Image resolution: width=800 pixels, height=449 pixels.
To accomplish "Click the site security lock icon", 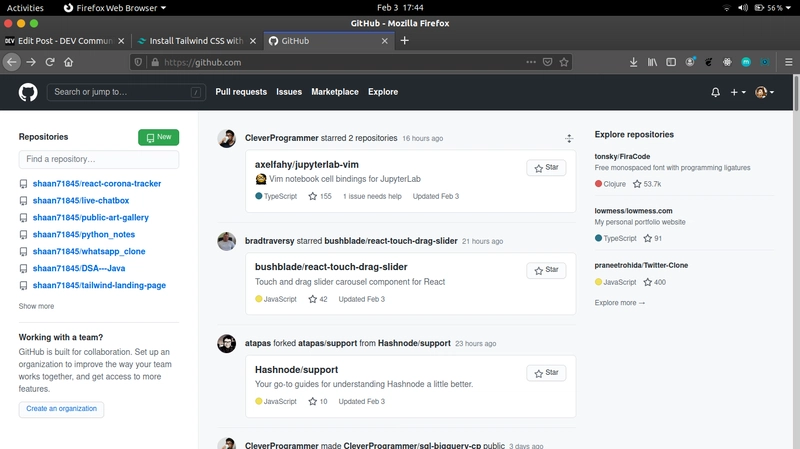I will (x=155, y=62).
